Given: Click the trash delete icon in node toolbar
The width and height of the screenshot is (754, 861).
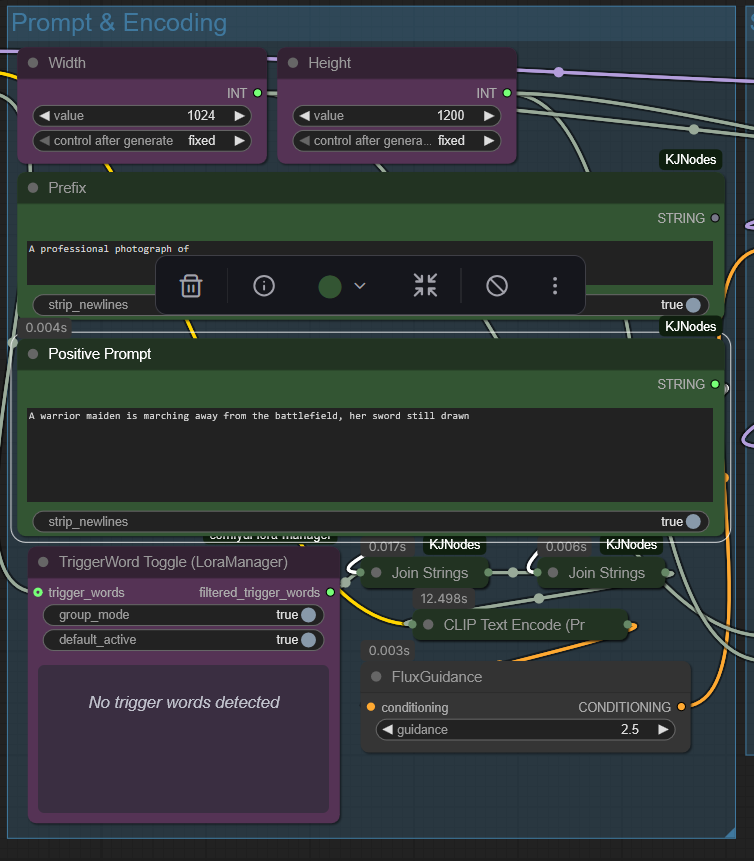Looking at the screenshot, I should pos(191,286).
